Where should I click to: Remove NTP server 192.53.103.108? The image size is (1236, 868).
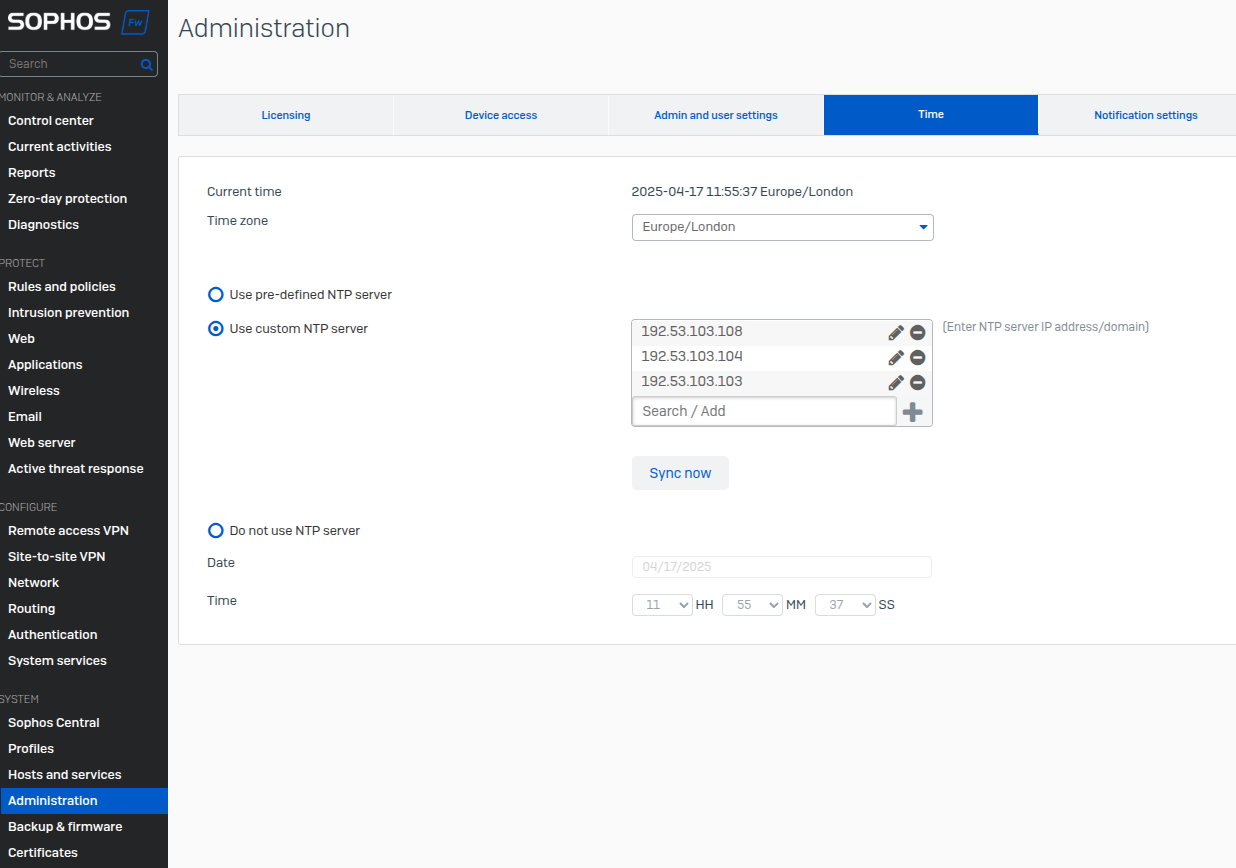click(917, 333)
